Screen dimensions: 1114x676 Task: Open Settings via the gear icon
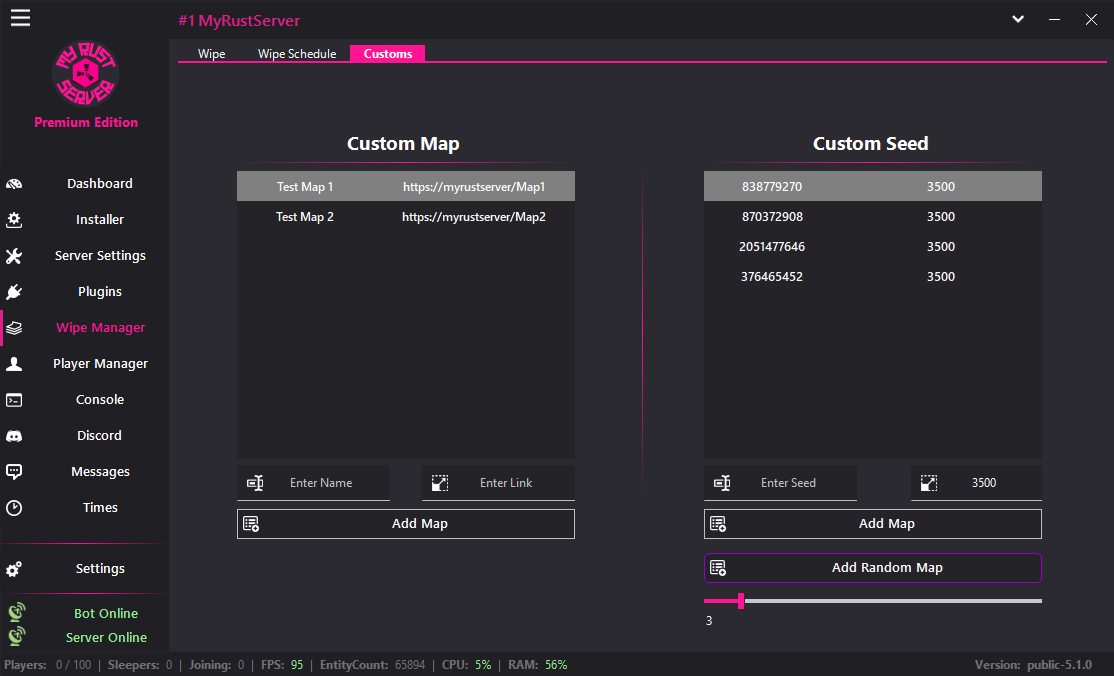(x=14, y=568)
